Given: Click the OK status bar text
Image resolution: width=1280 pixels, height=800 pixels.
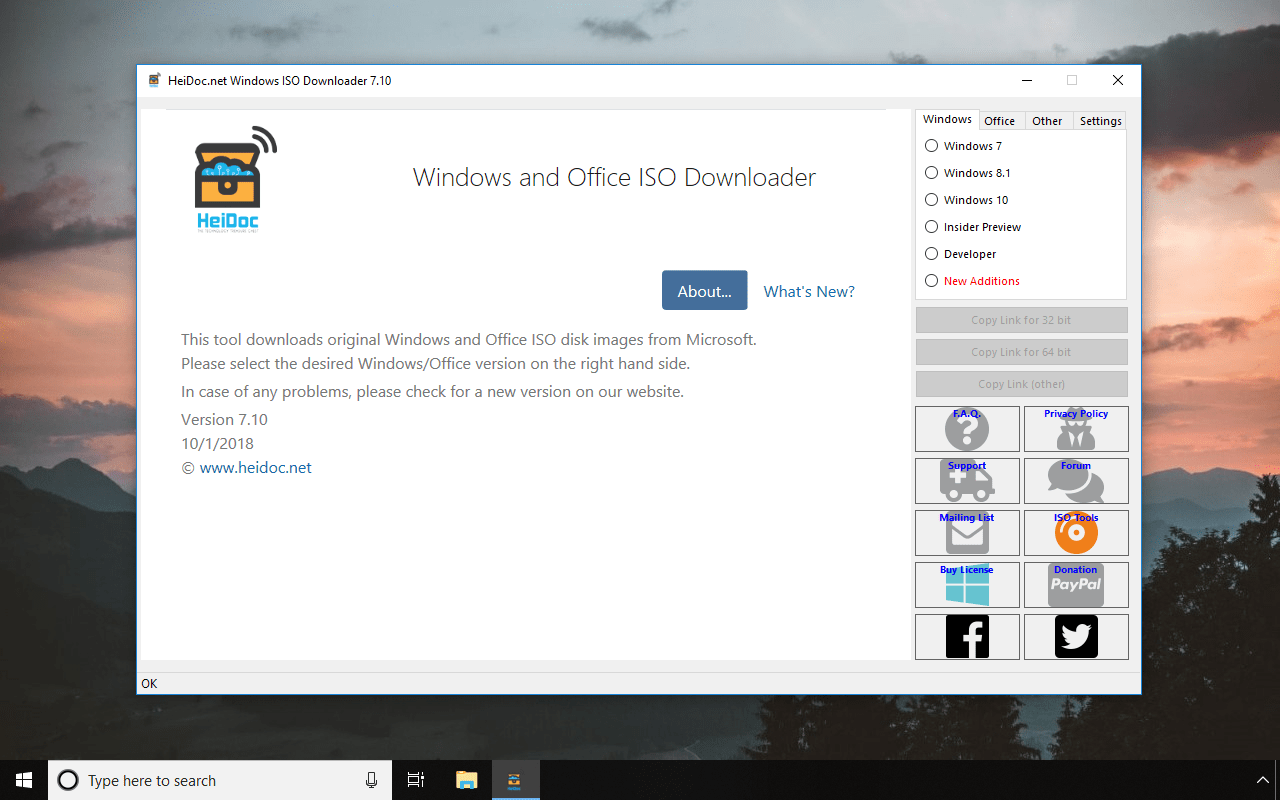Looking at the screenshot, I should [x=149, y=684].
